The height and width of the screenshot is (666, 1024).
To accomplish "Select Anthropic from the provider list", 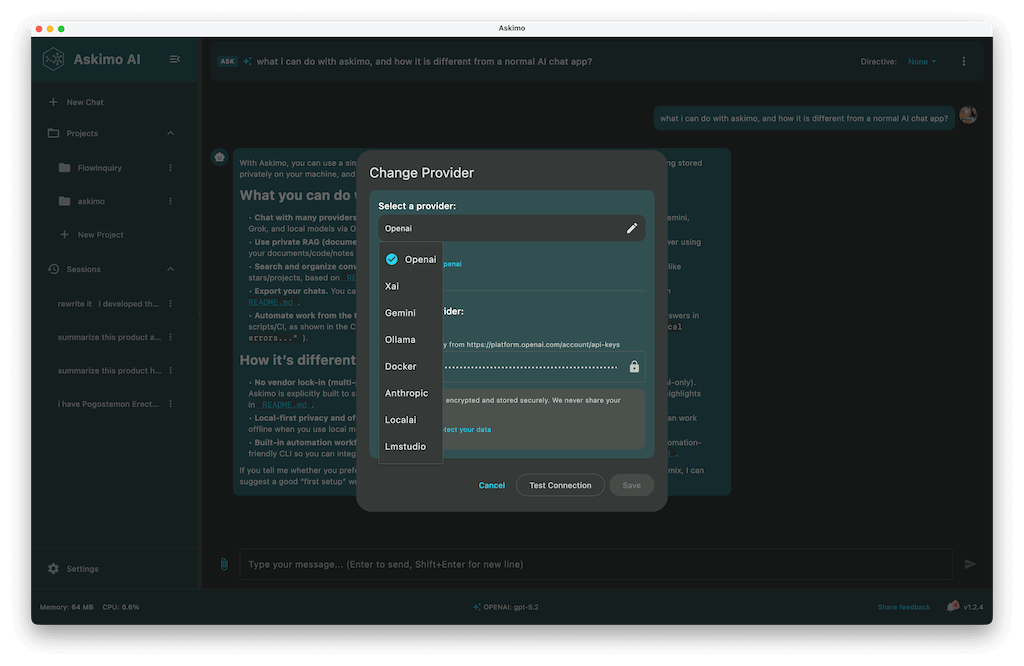I will (407, 393).
